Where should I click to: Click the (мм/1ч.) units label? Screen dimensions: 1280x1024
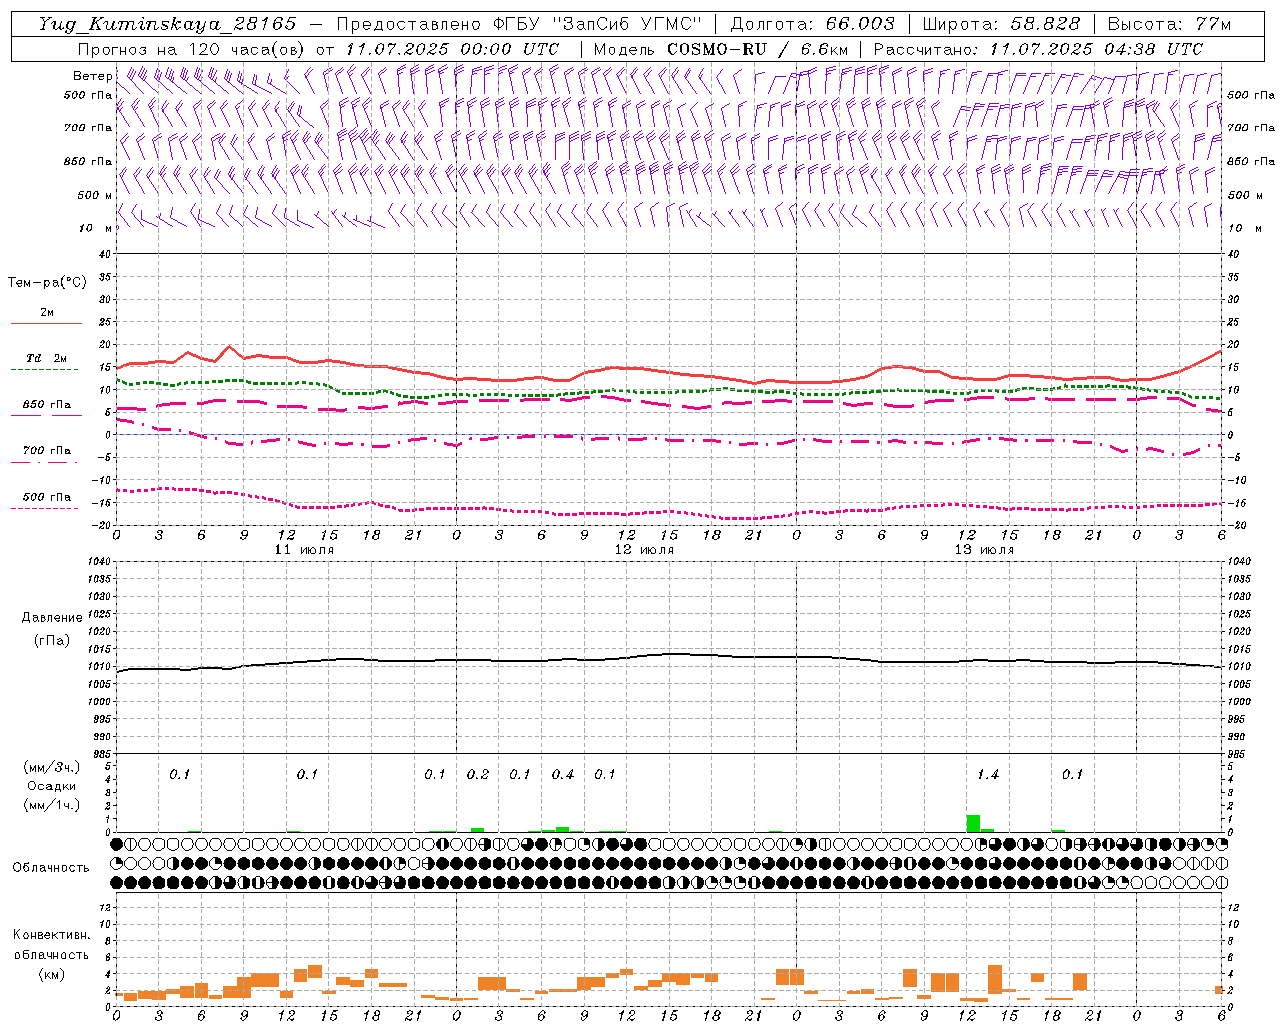(51, 805)
